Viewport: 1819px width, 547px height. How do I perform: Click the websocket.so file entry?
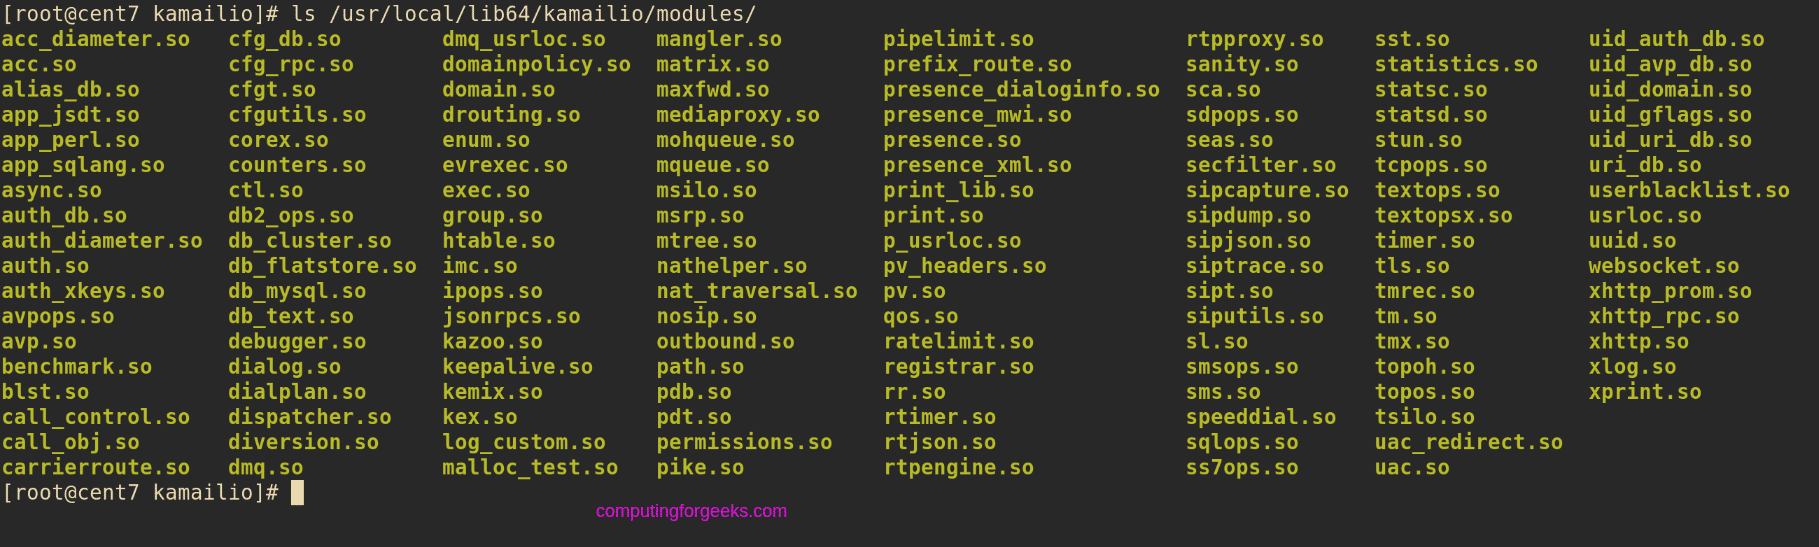1664,266
